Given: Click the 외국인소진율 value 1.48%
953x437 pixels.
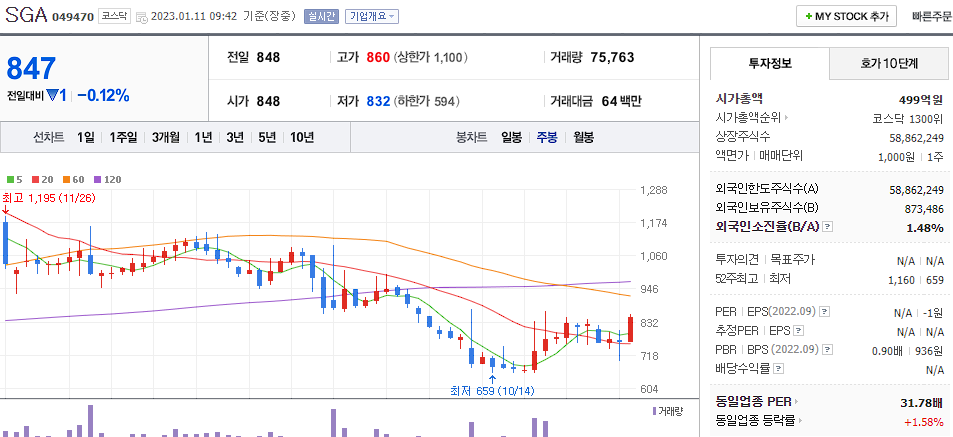Looking at the screenshot, I should tap(925, 228).
